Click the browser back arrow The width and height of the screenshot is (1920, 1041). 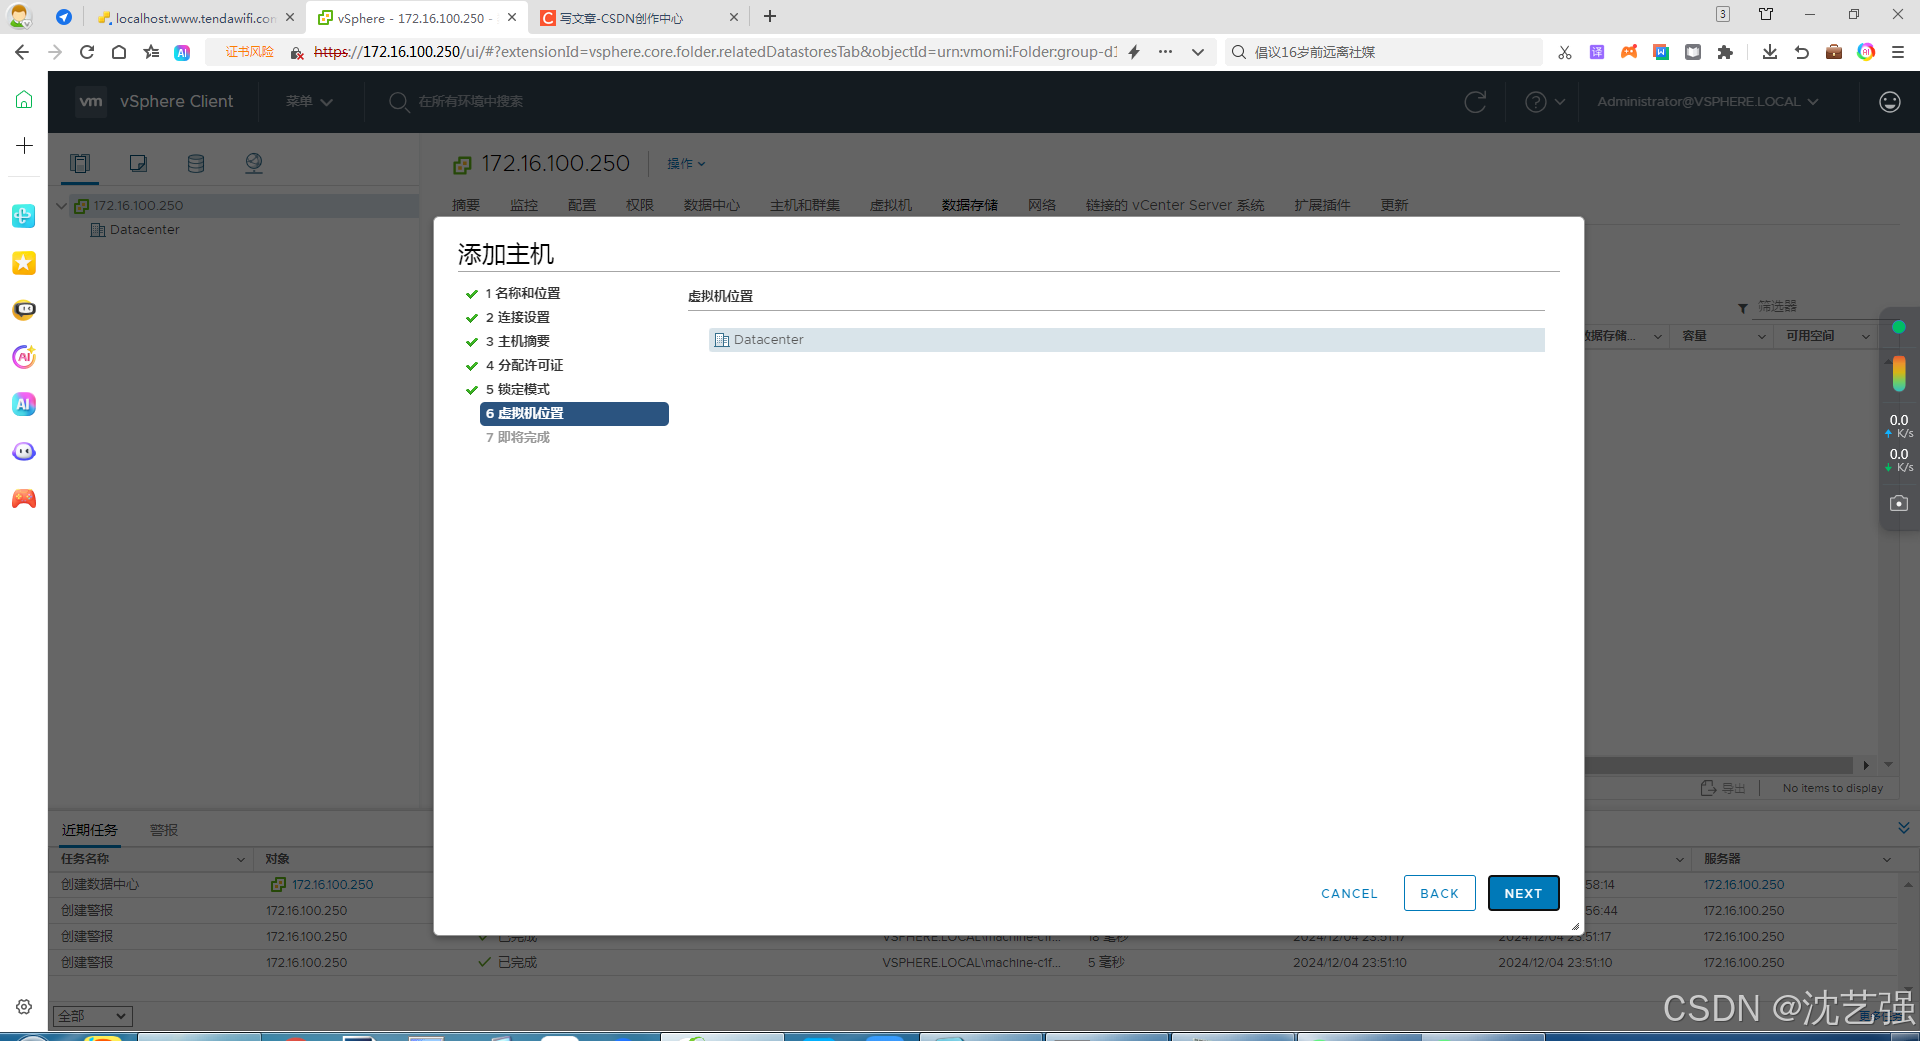(x=22, y=52)
